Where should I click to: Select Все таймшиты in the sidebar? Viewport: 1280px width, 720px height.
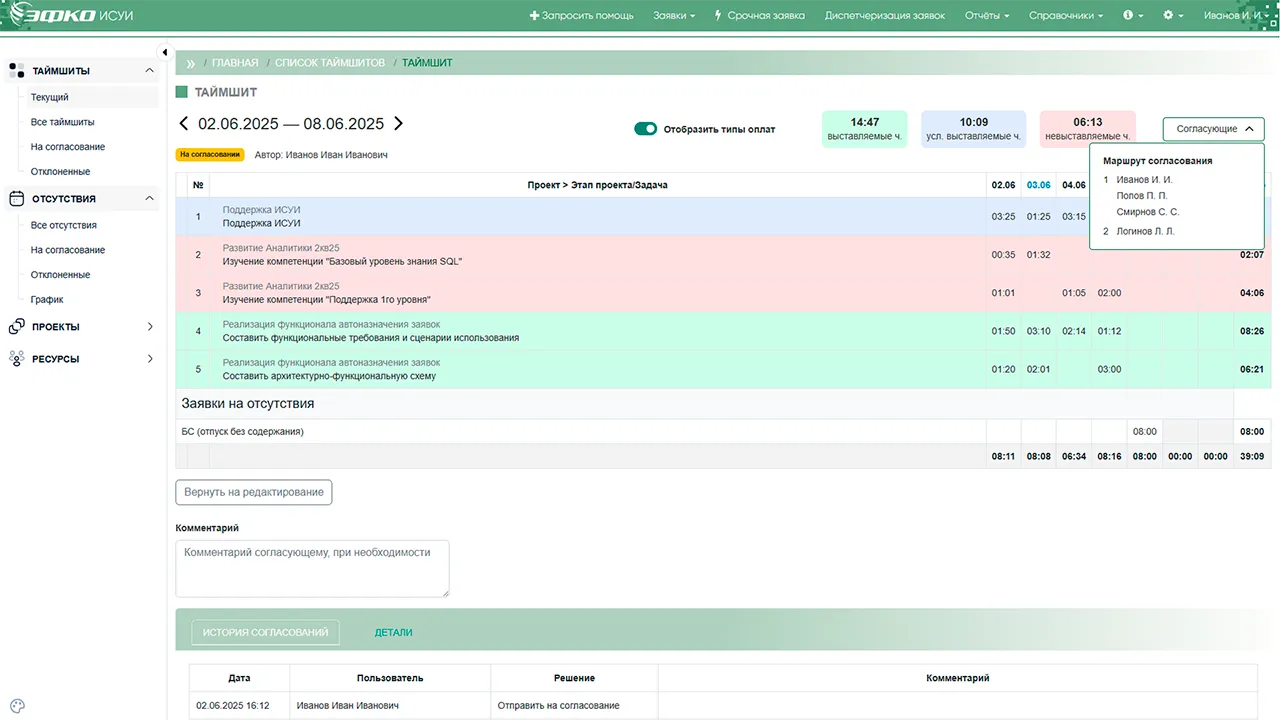tap(63, 122)
